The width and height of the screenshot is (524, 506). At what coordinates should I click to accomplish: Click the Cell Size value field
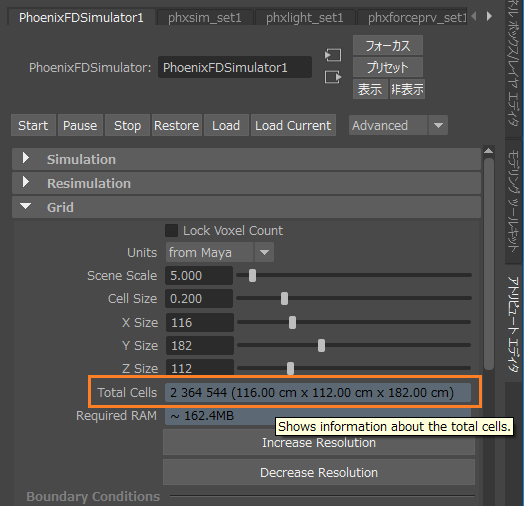199,298
